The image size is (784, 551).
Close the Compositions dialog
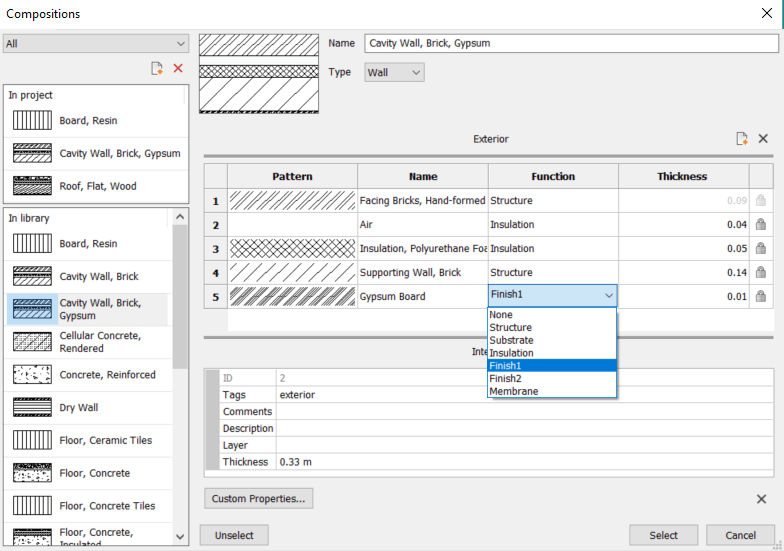pos(767,14)
